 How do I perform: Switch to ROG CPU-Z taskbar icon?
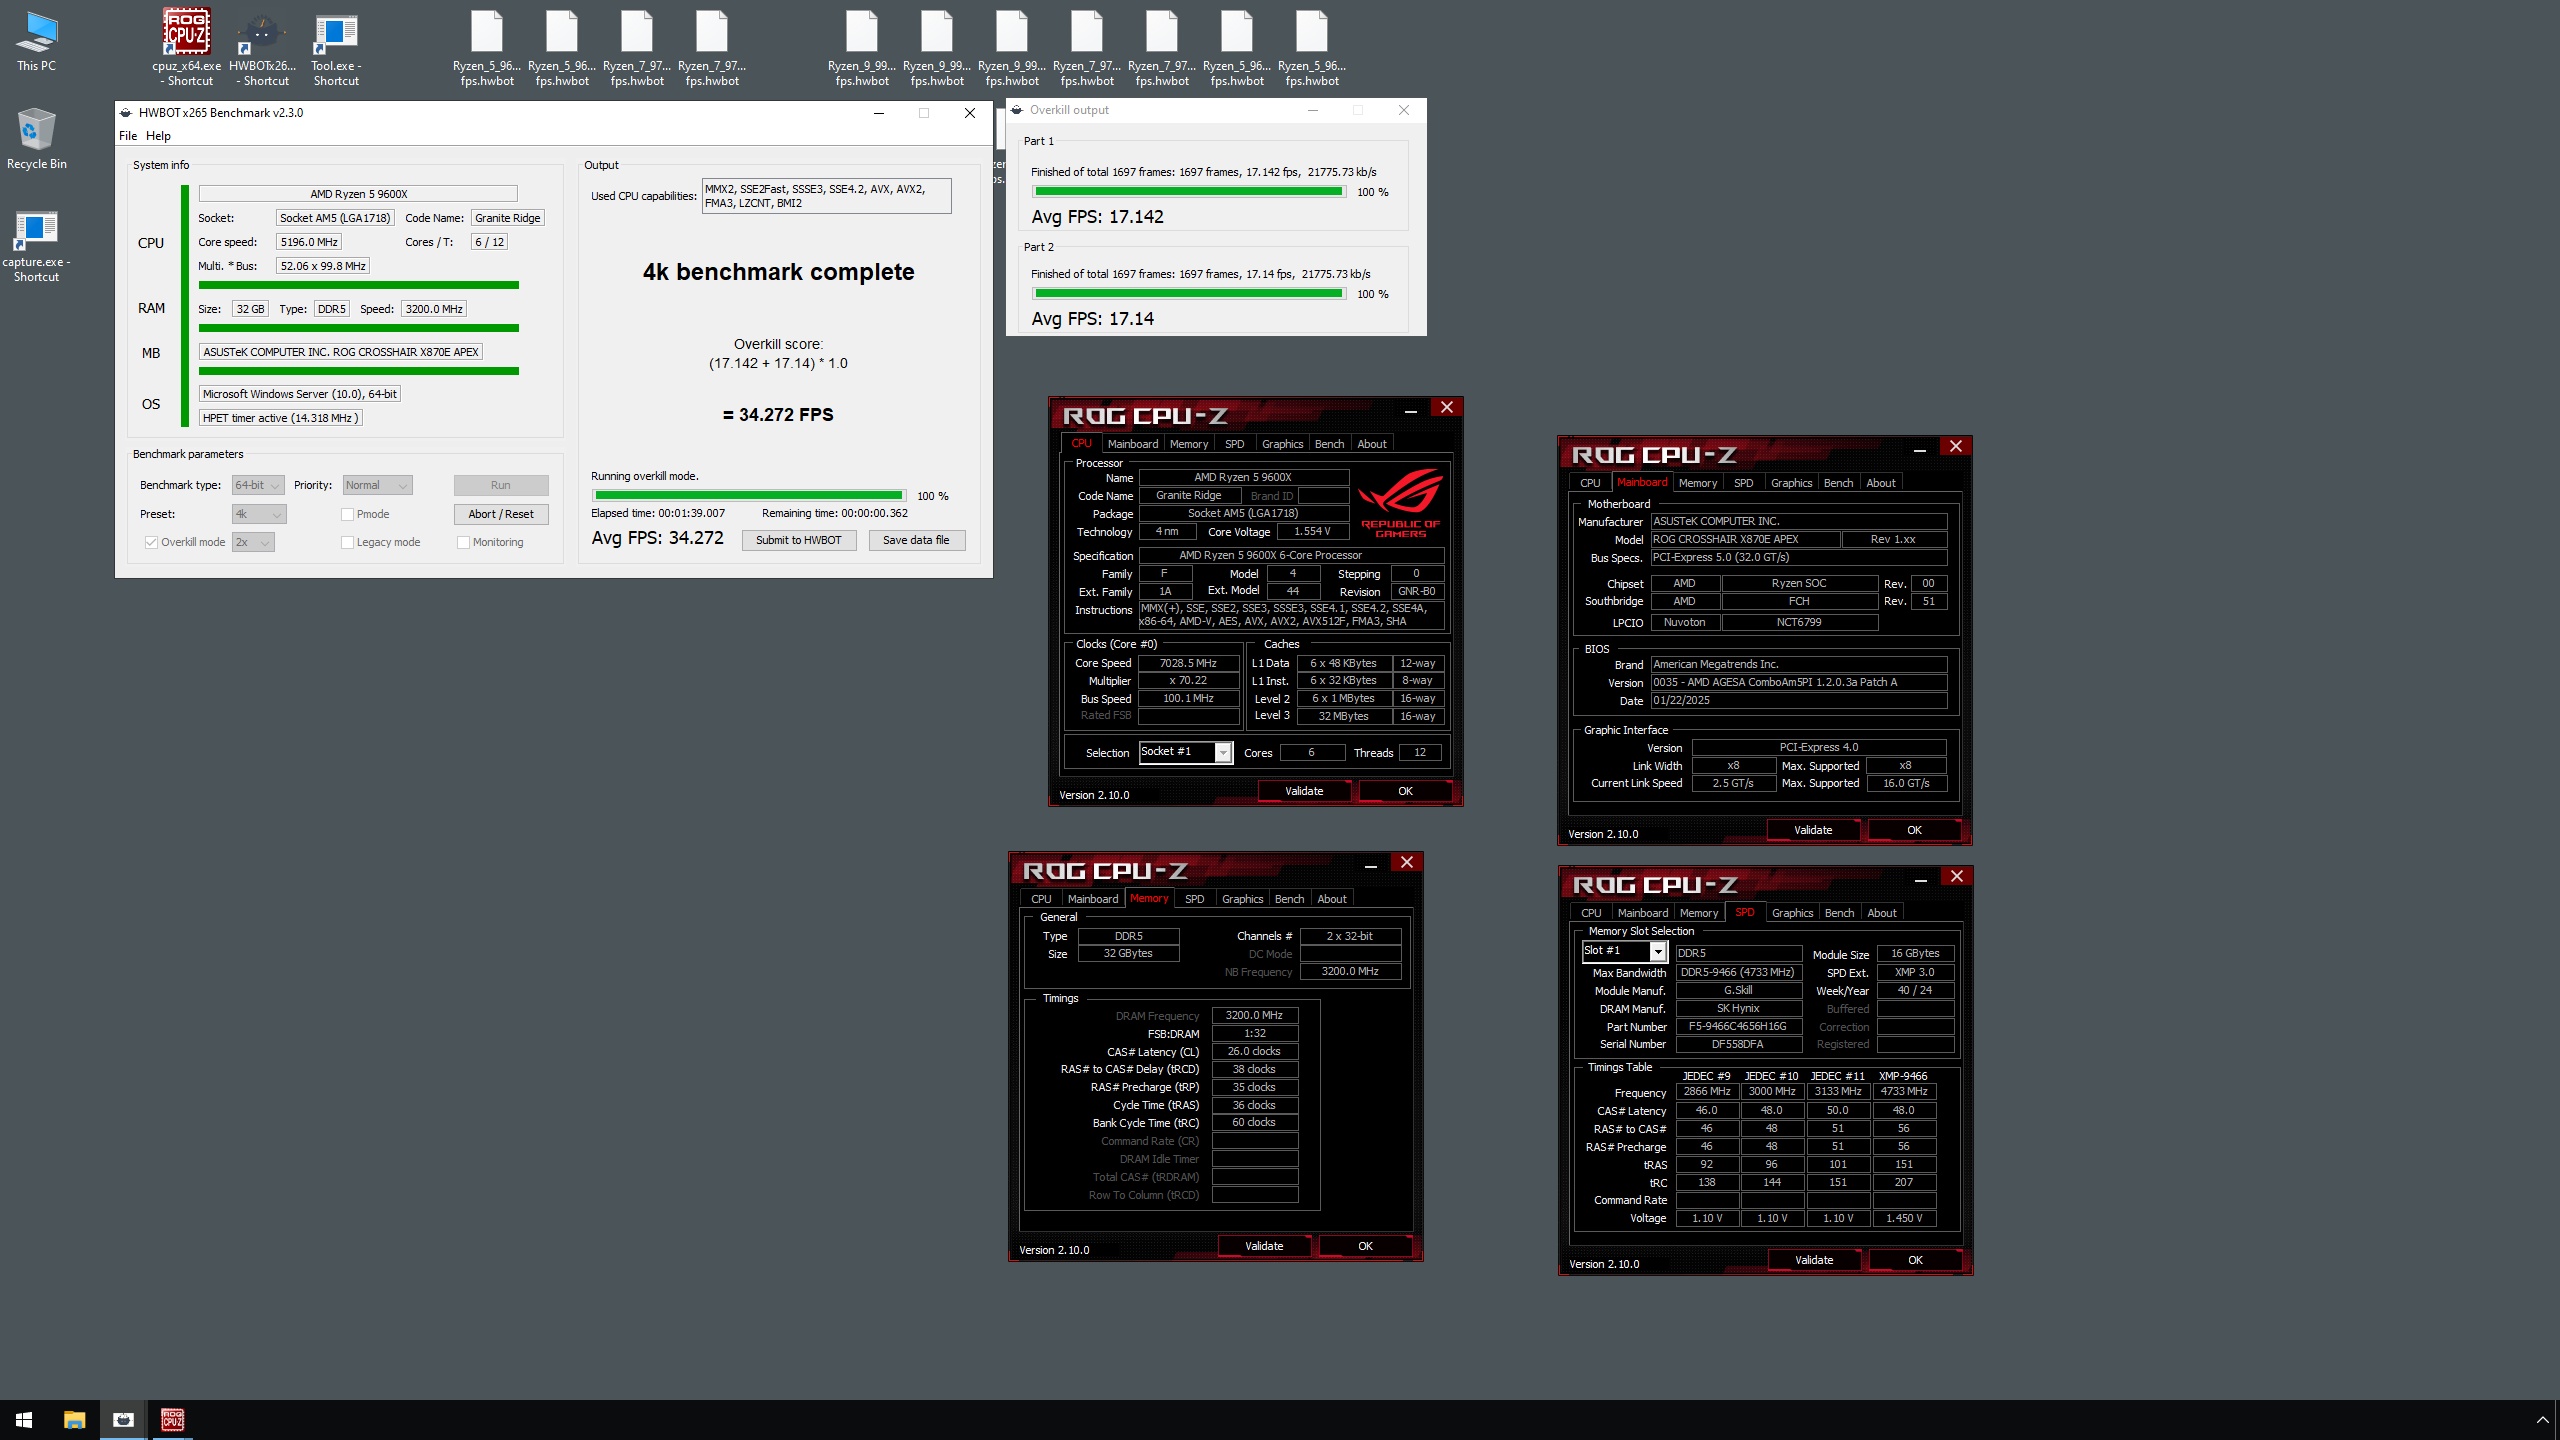point(172,1420)
